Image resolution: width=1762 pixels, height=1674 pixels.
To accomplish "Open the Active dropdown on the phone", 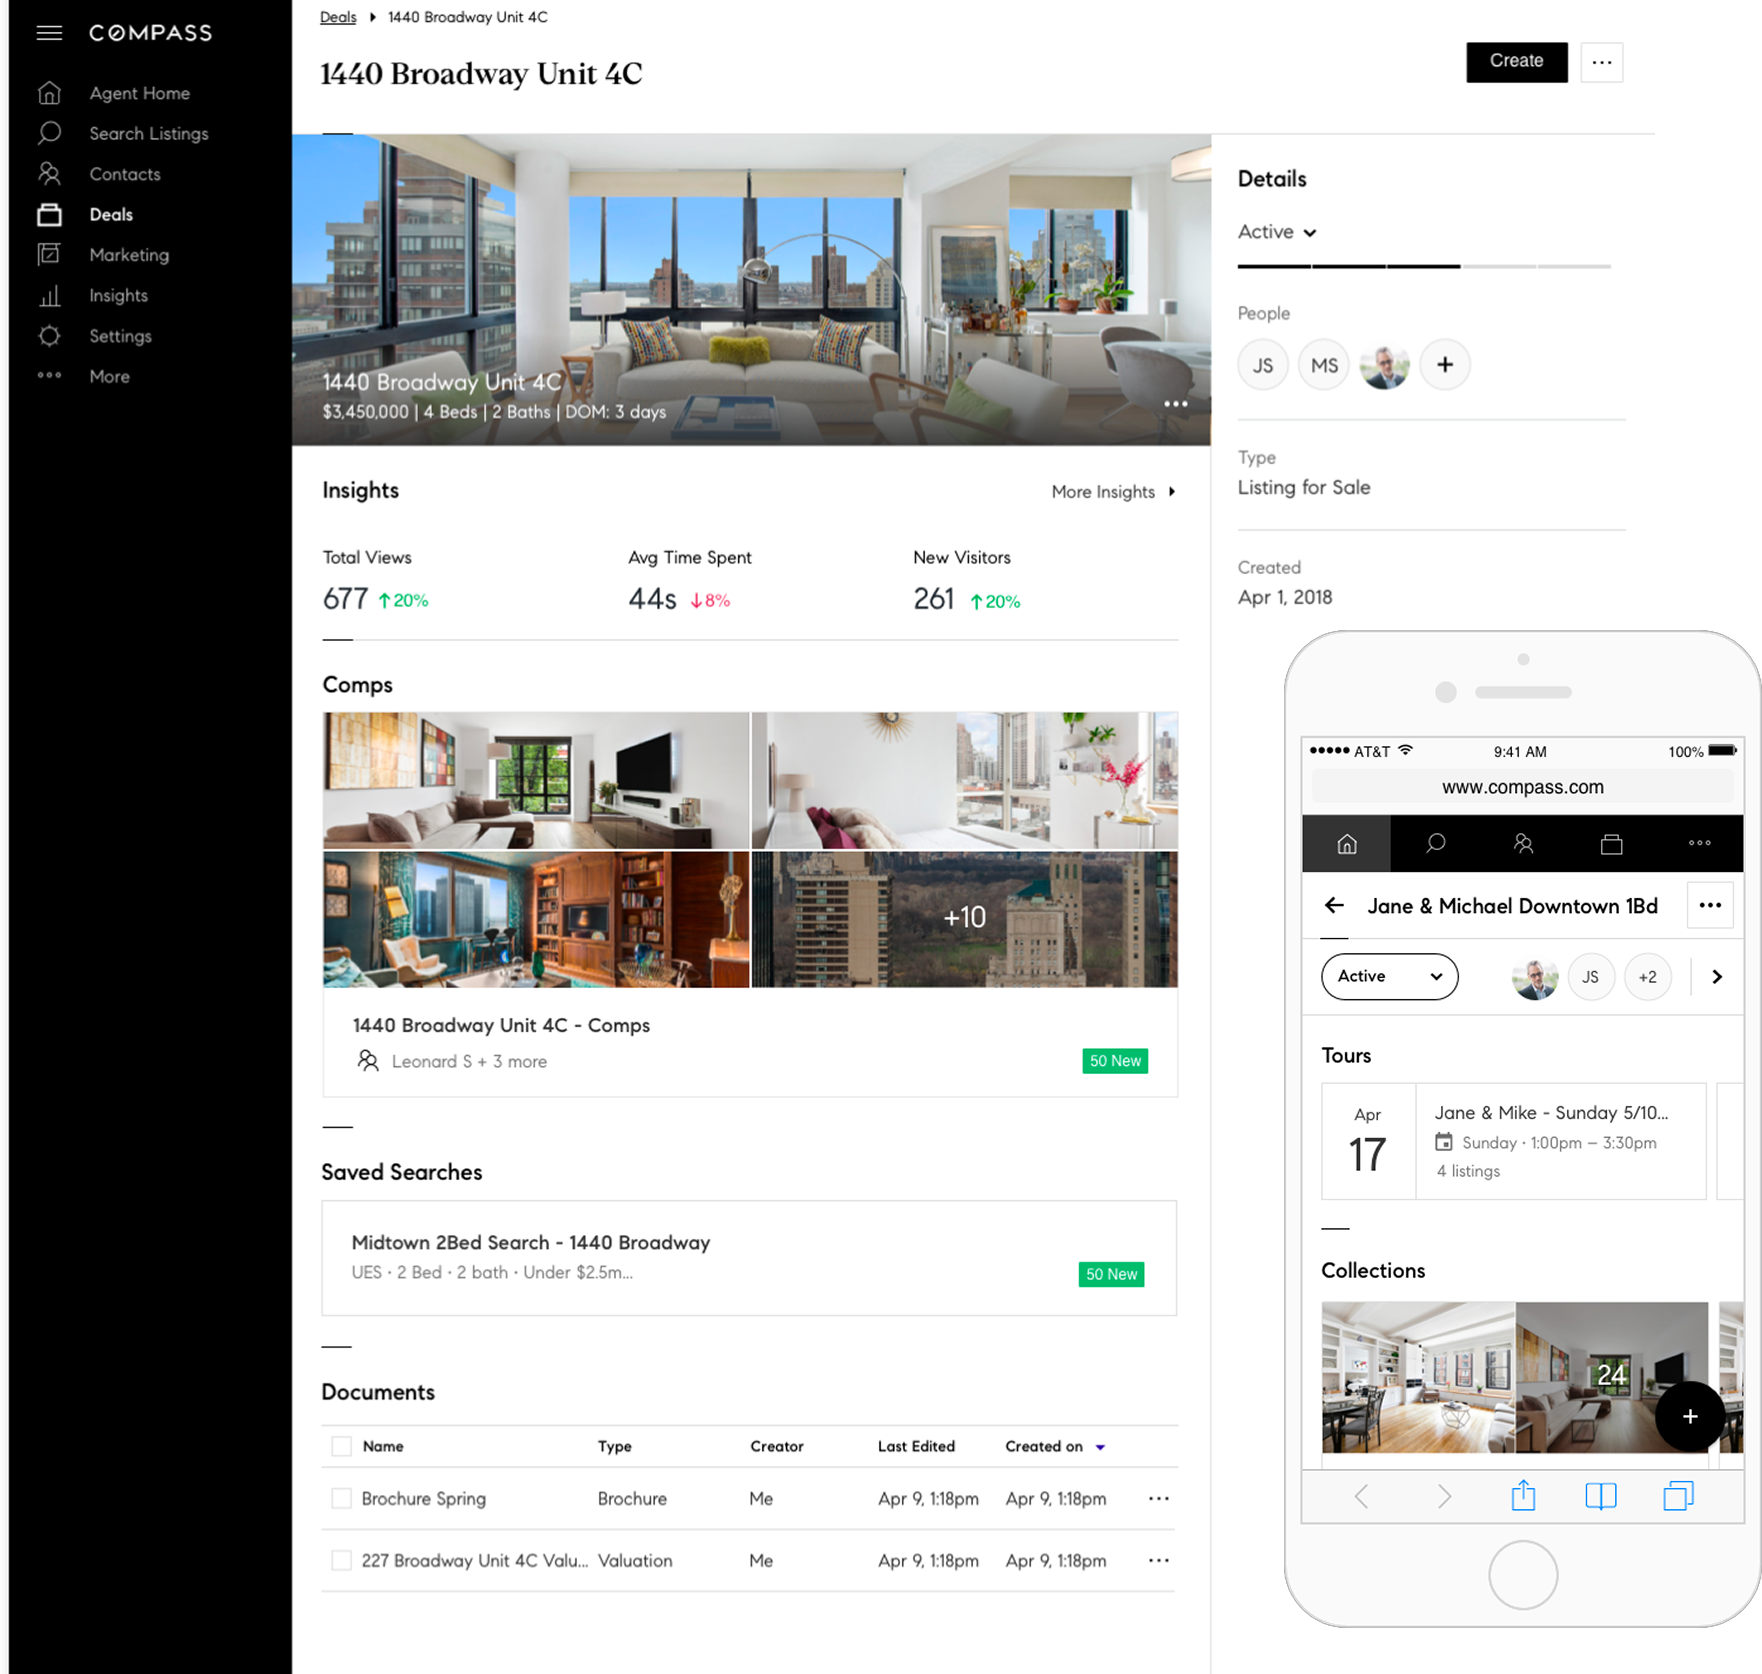I will [x=1389, y=976].
